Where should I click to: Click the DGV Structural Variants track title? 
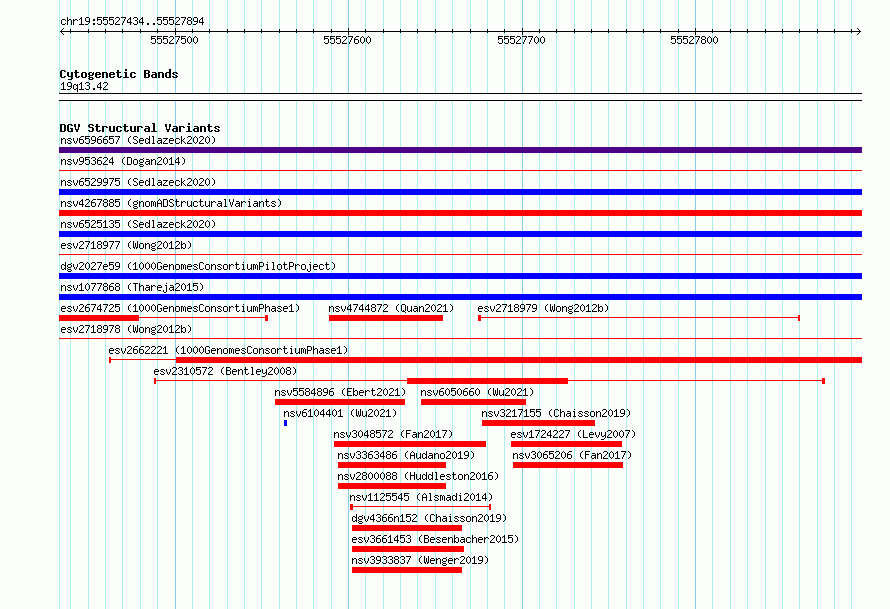[140, 128]
